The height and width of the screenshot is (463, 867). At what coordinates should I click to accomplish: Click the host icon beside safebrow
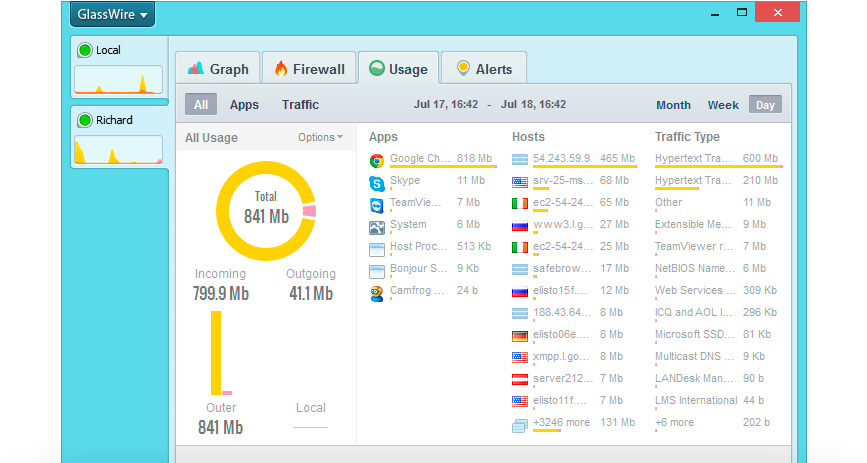520,269
